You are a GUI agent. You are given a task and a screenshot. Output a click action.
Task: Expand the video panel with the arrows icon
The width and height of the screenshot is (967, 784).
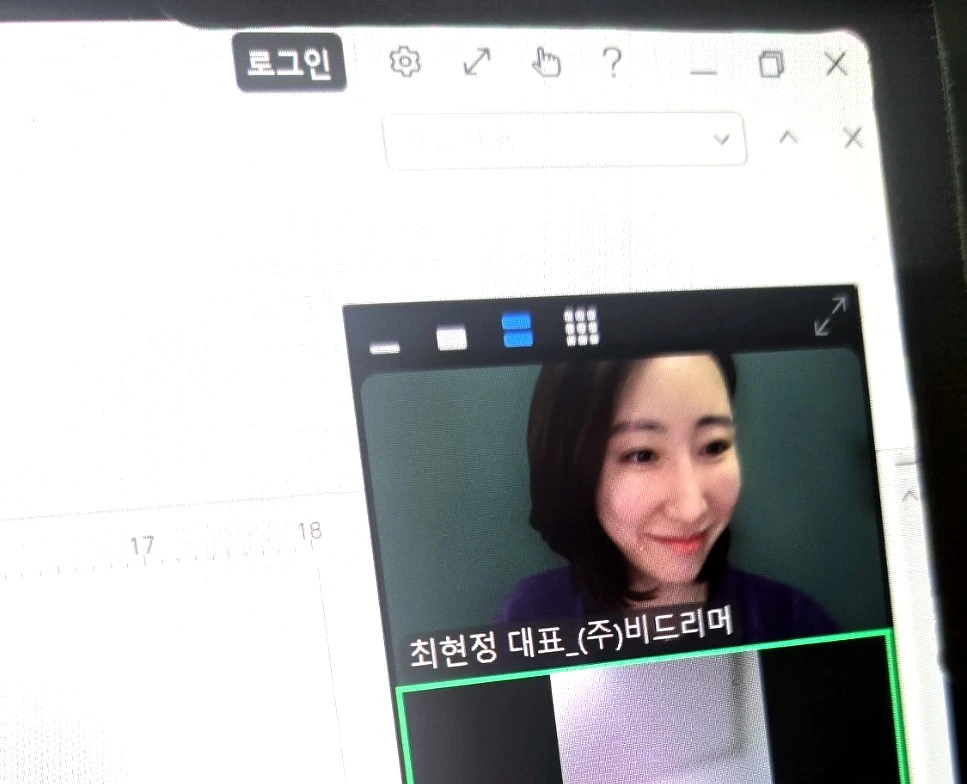(830, 316)
